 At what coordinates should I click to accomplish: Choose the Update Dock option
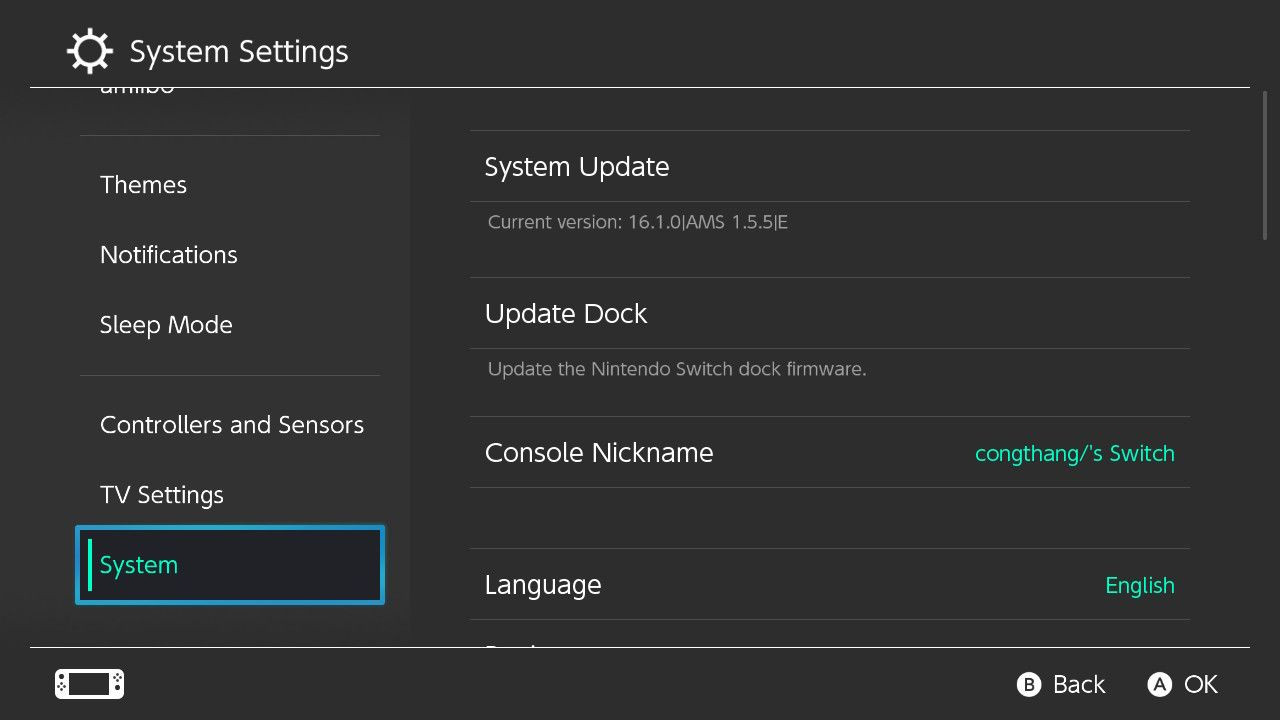566,314
